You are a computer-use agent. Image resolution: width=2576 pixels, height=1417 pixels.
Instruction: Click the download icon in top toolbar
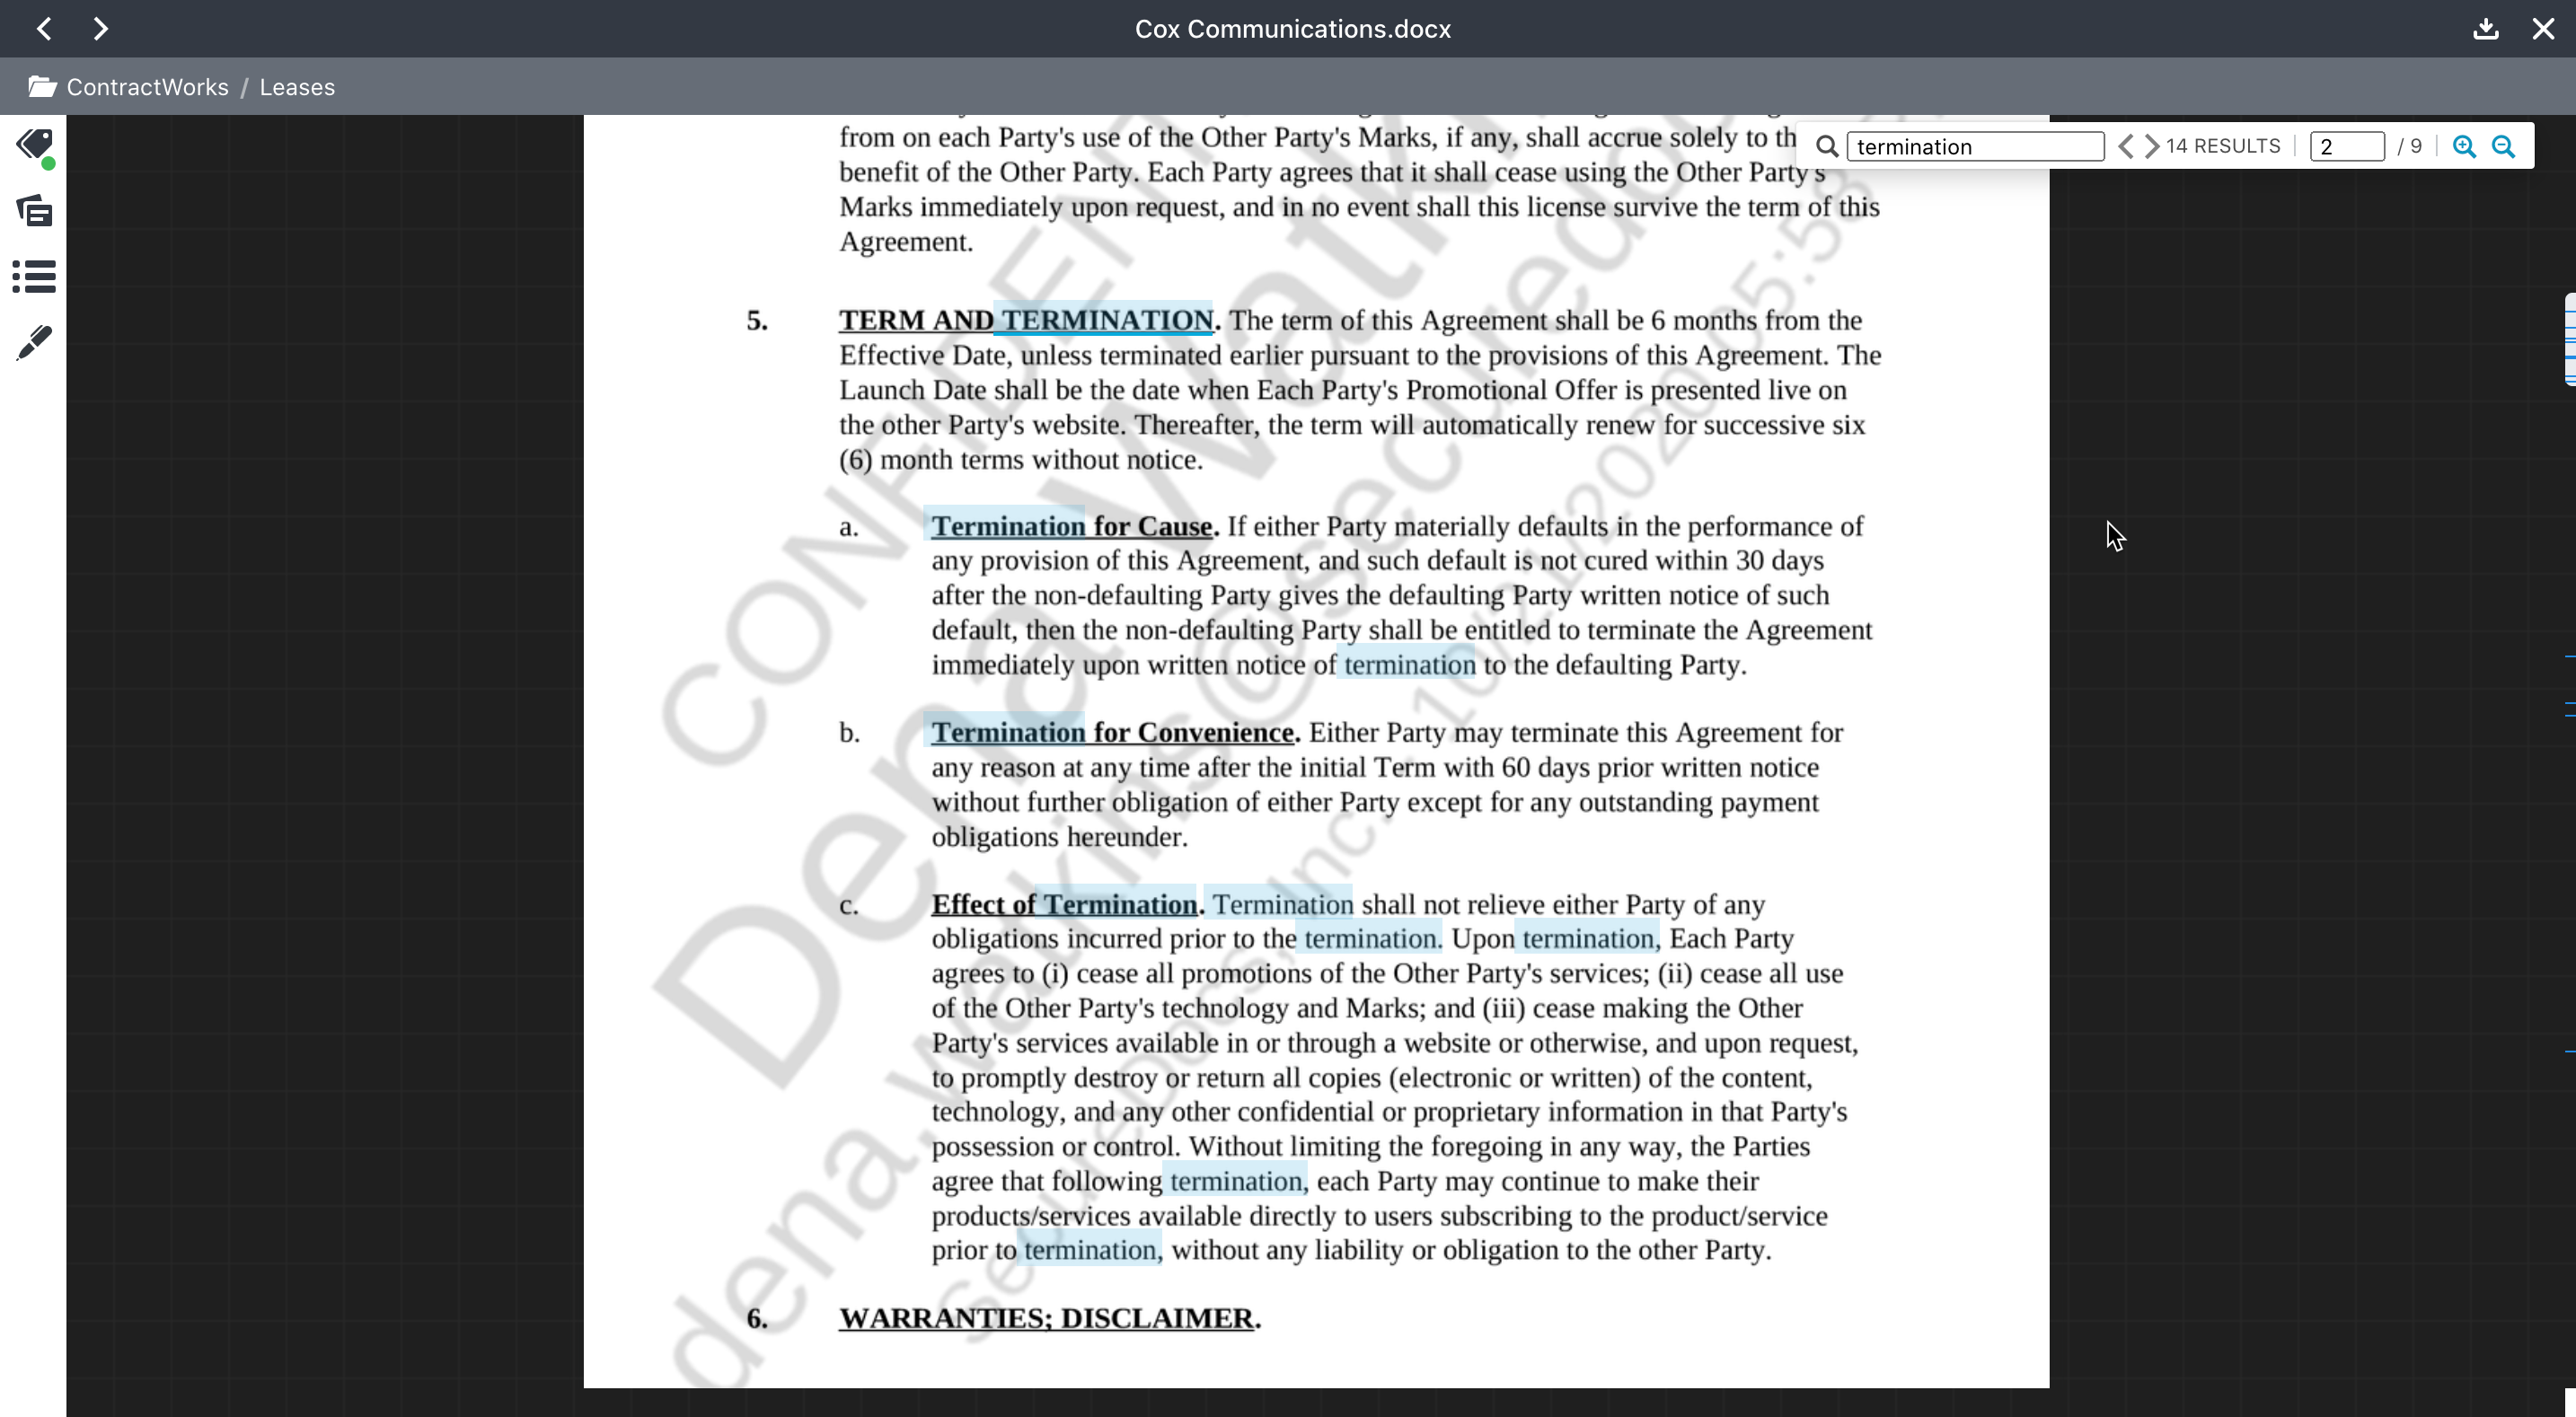pos(2487,28)
